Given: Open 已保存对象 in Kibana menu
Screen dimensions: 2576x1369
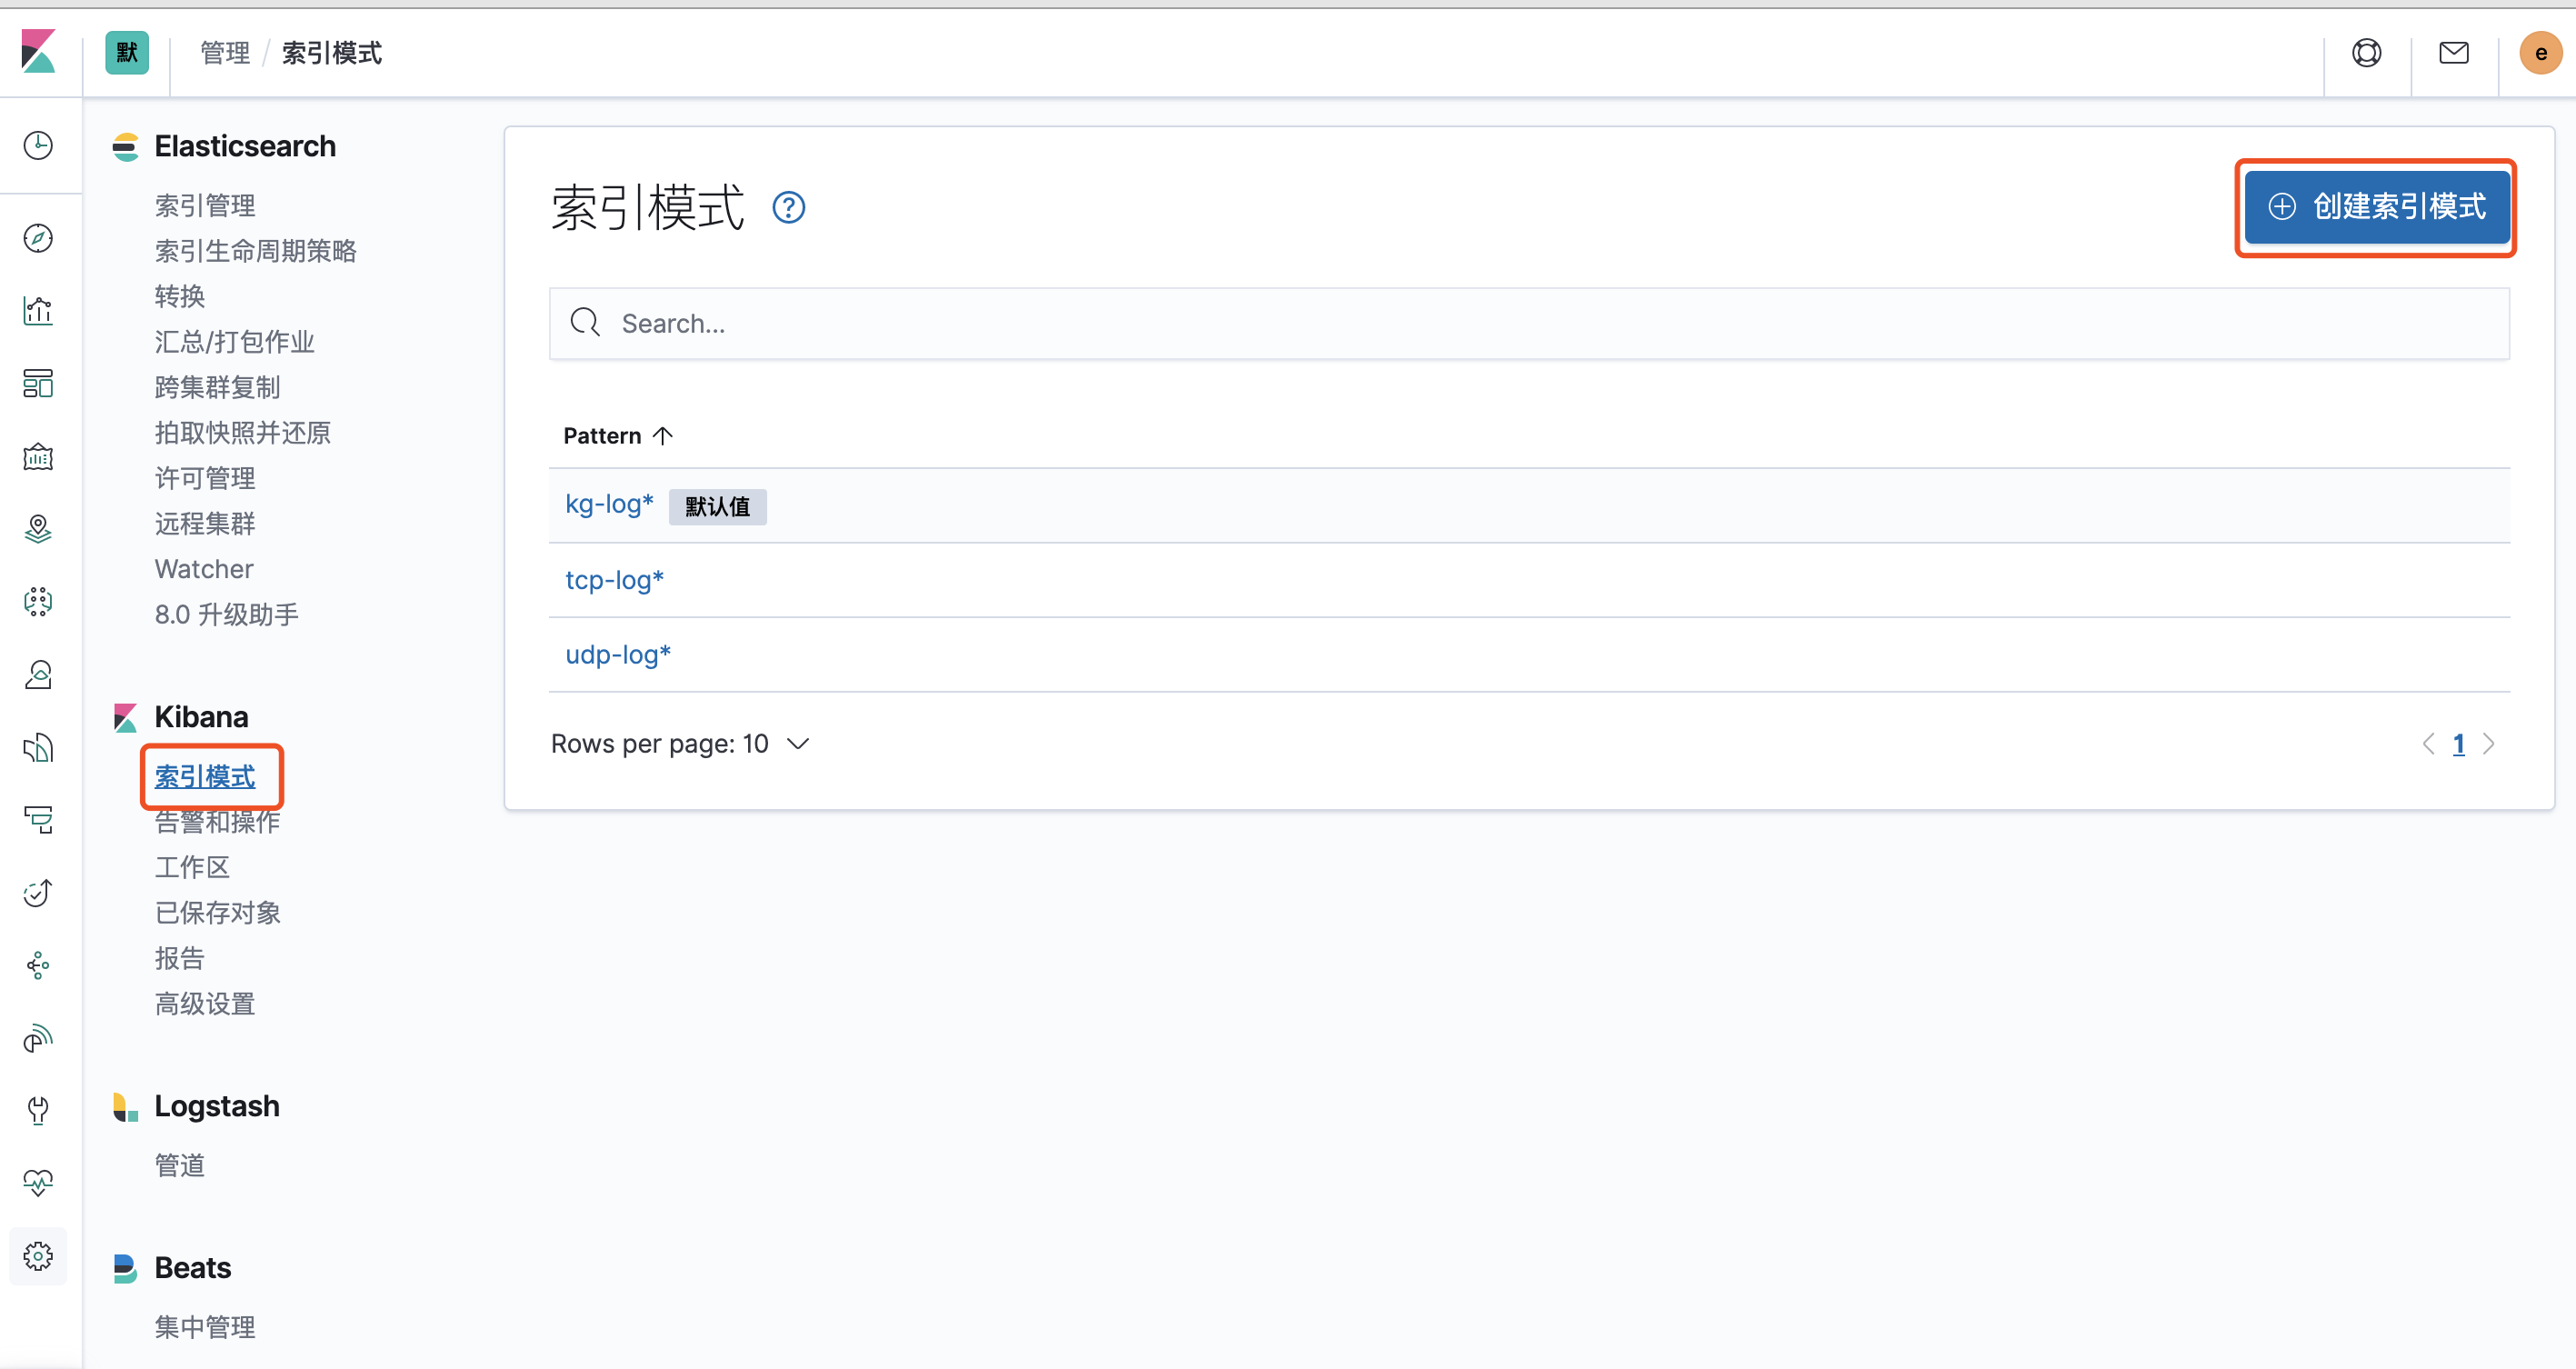Looking at the screenshot, I should point(217,913).
